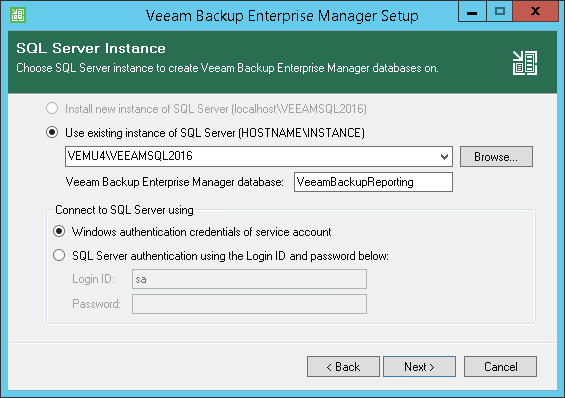
Task: Click the Veeam app icon in title bar
Action: [x=18, y=15]
